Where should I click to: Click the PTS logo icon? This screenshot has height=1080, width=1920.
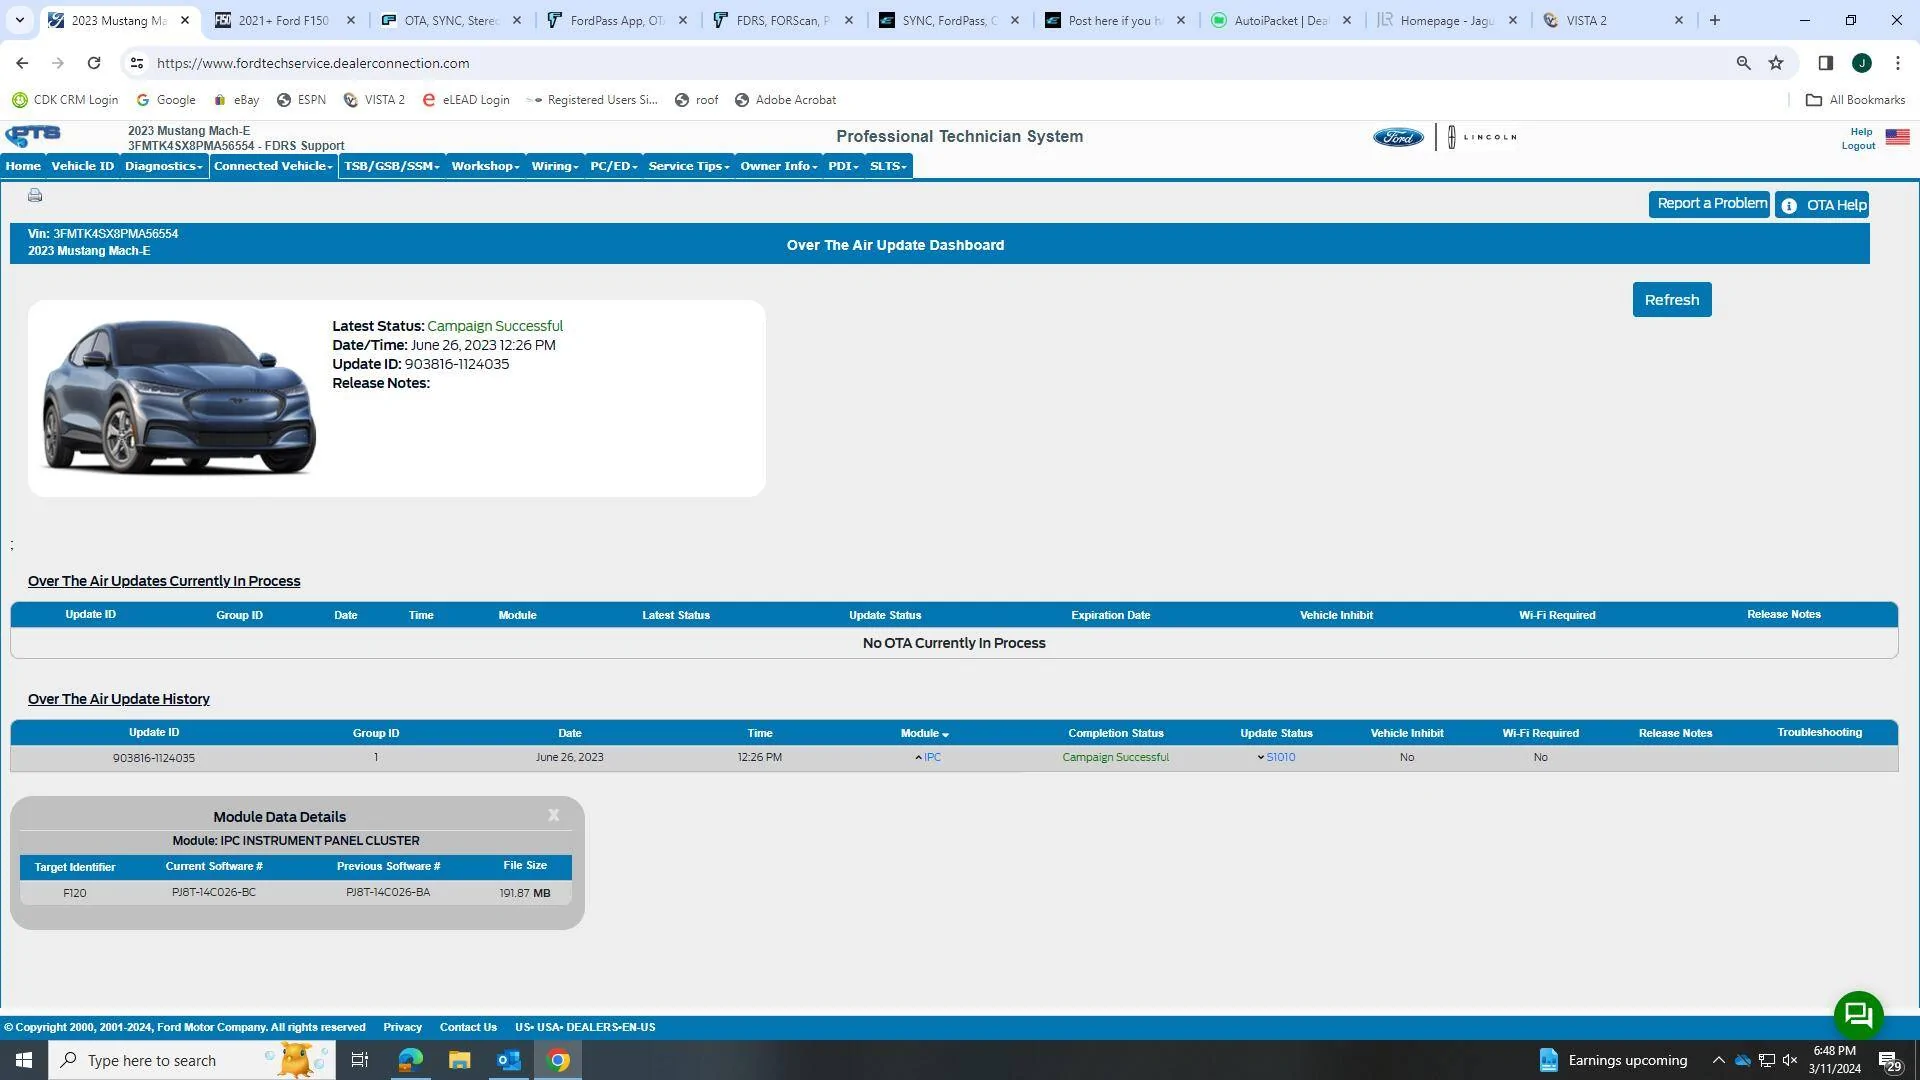pos(33,136)
